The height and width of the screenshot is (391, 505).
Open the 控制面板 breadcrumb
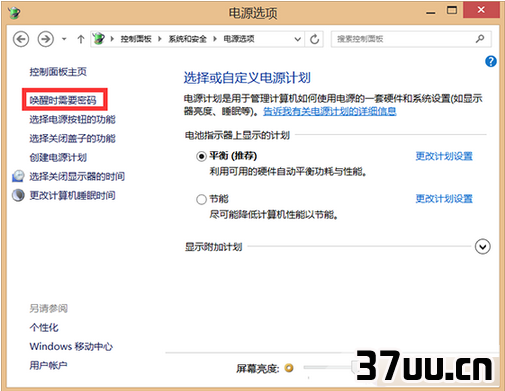point(136,39)
